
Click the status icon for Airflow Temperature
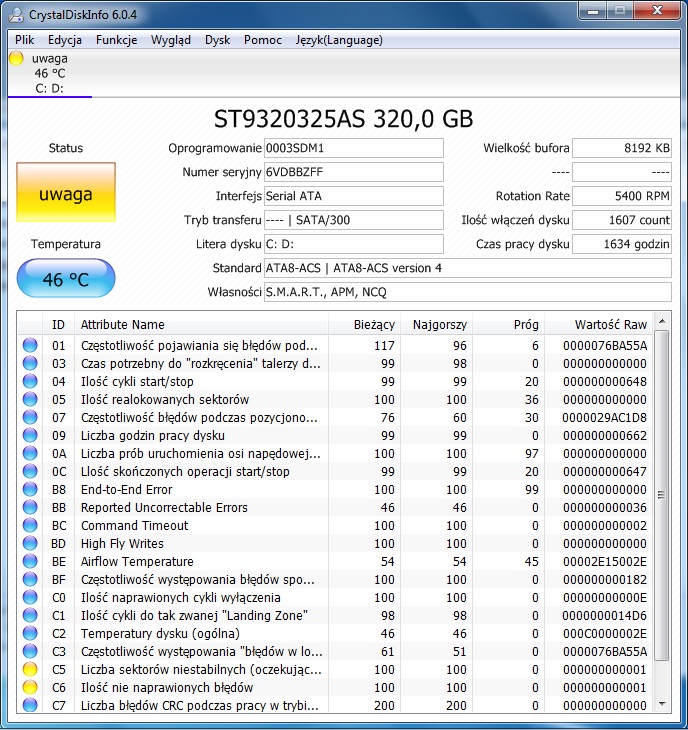pyautogui.click(x=30, y=561)
